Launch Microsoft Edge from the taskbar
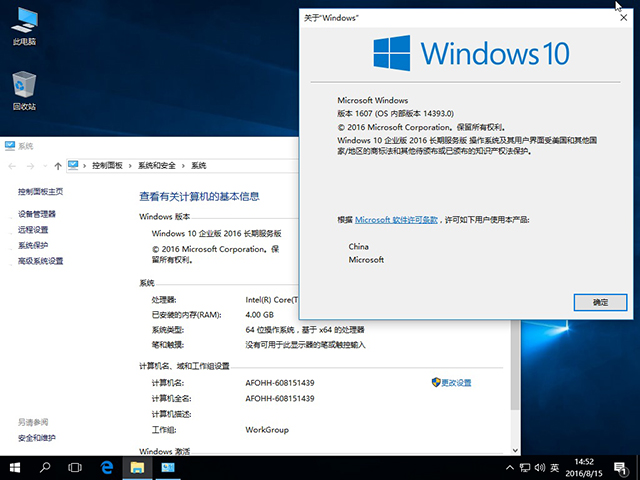640x480 pixels. pyautogui.click(x=105, y=467)
